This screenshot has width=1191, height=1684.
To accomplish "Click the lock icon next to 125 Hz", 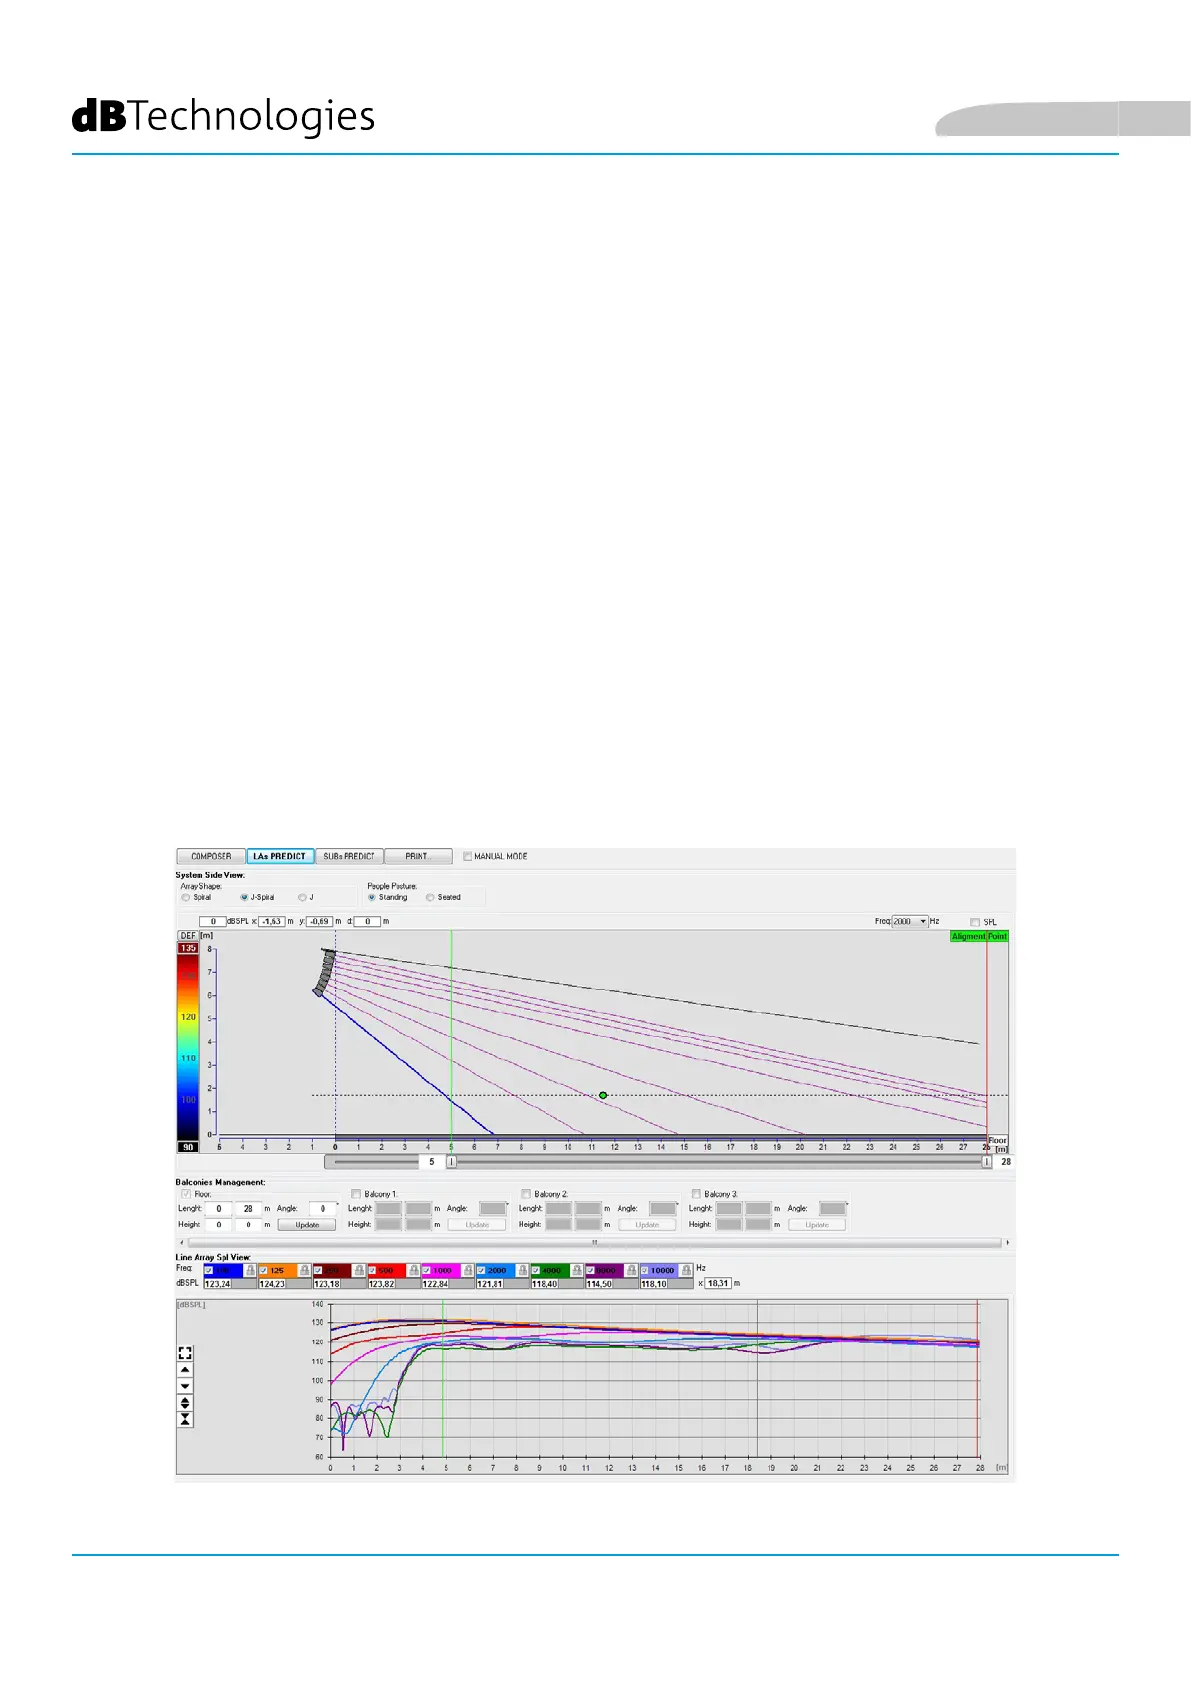I will pyautogui.click(x=305, y=1270).
